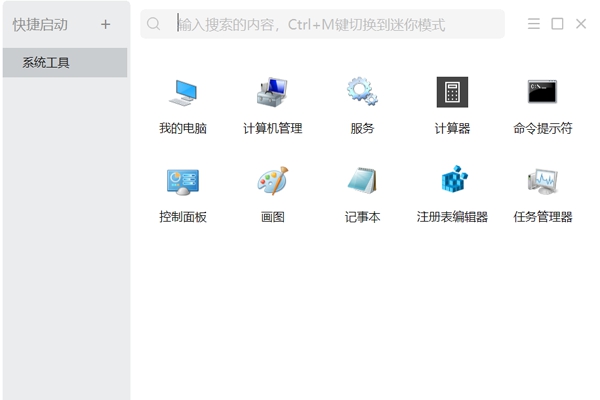Click the magnifier search icon
This screenshot has height=400, width=600.
point(154,24)
